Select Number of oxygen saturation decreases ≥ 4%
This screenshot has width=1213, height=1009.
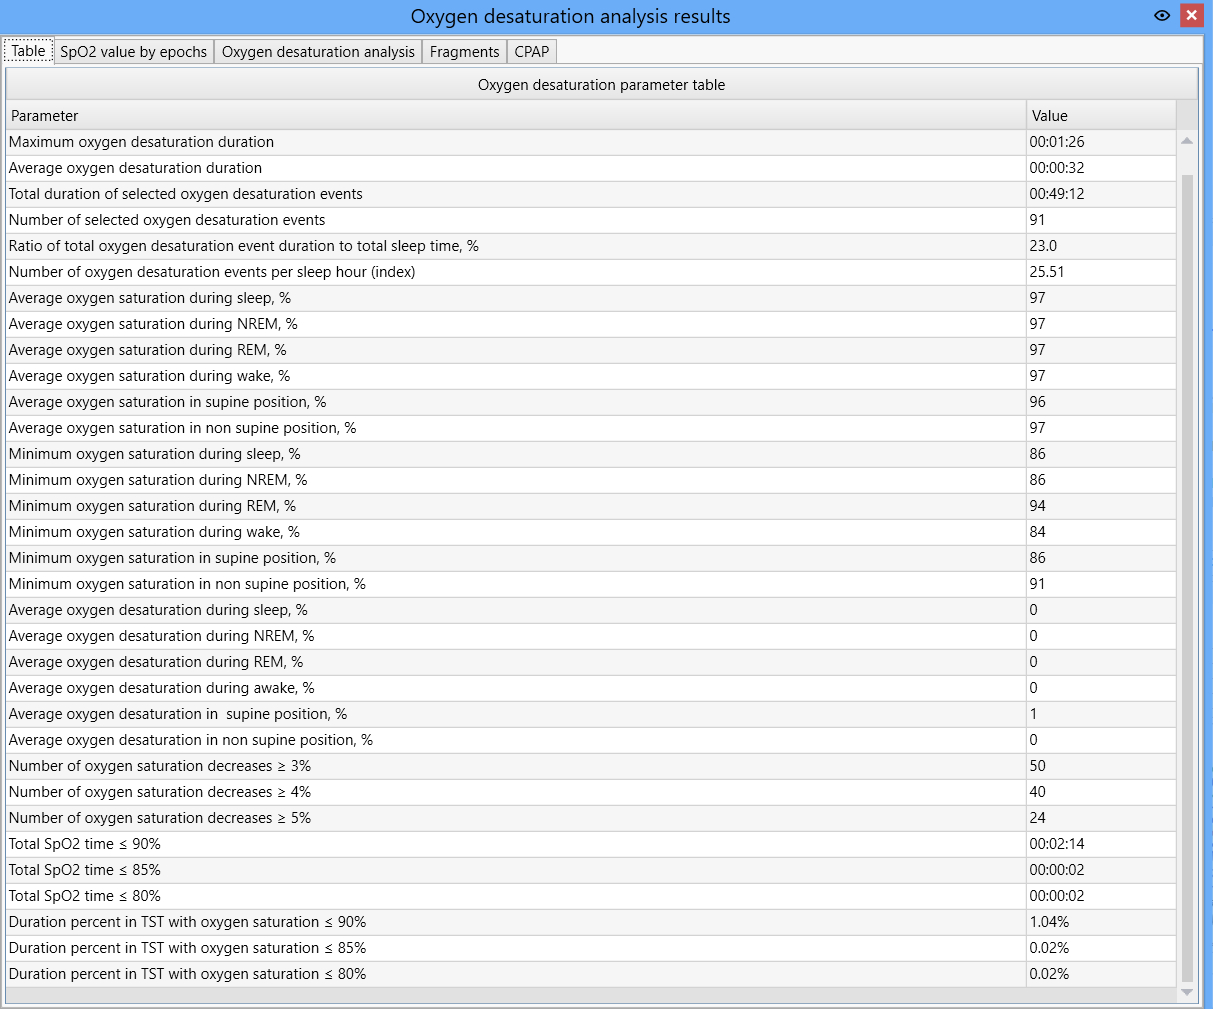click(591, 792)
